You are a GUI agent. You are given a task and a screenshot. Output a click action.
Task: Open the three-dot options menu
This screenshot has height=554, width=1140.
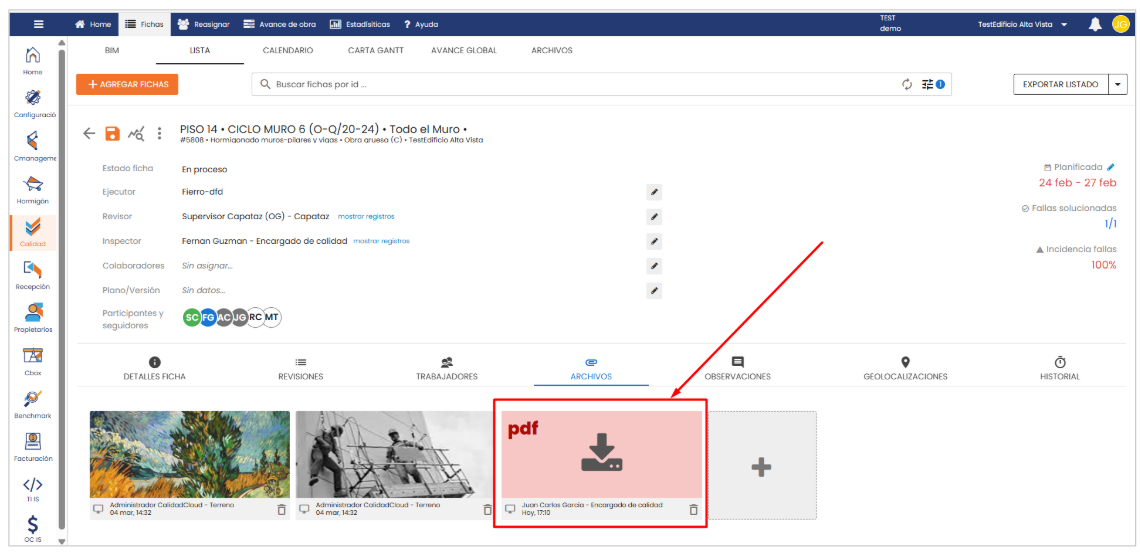coord(159,134)
